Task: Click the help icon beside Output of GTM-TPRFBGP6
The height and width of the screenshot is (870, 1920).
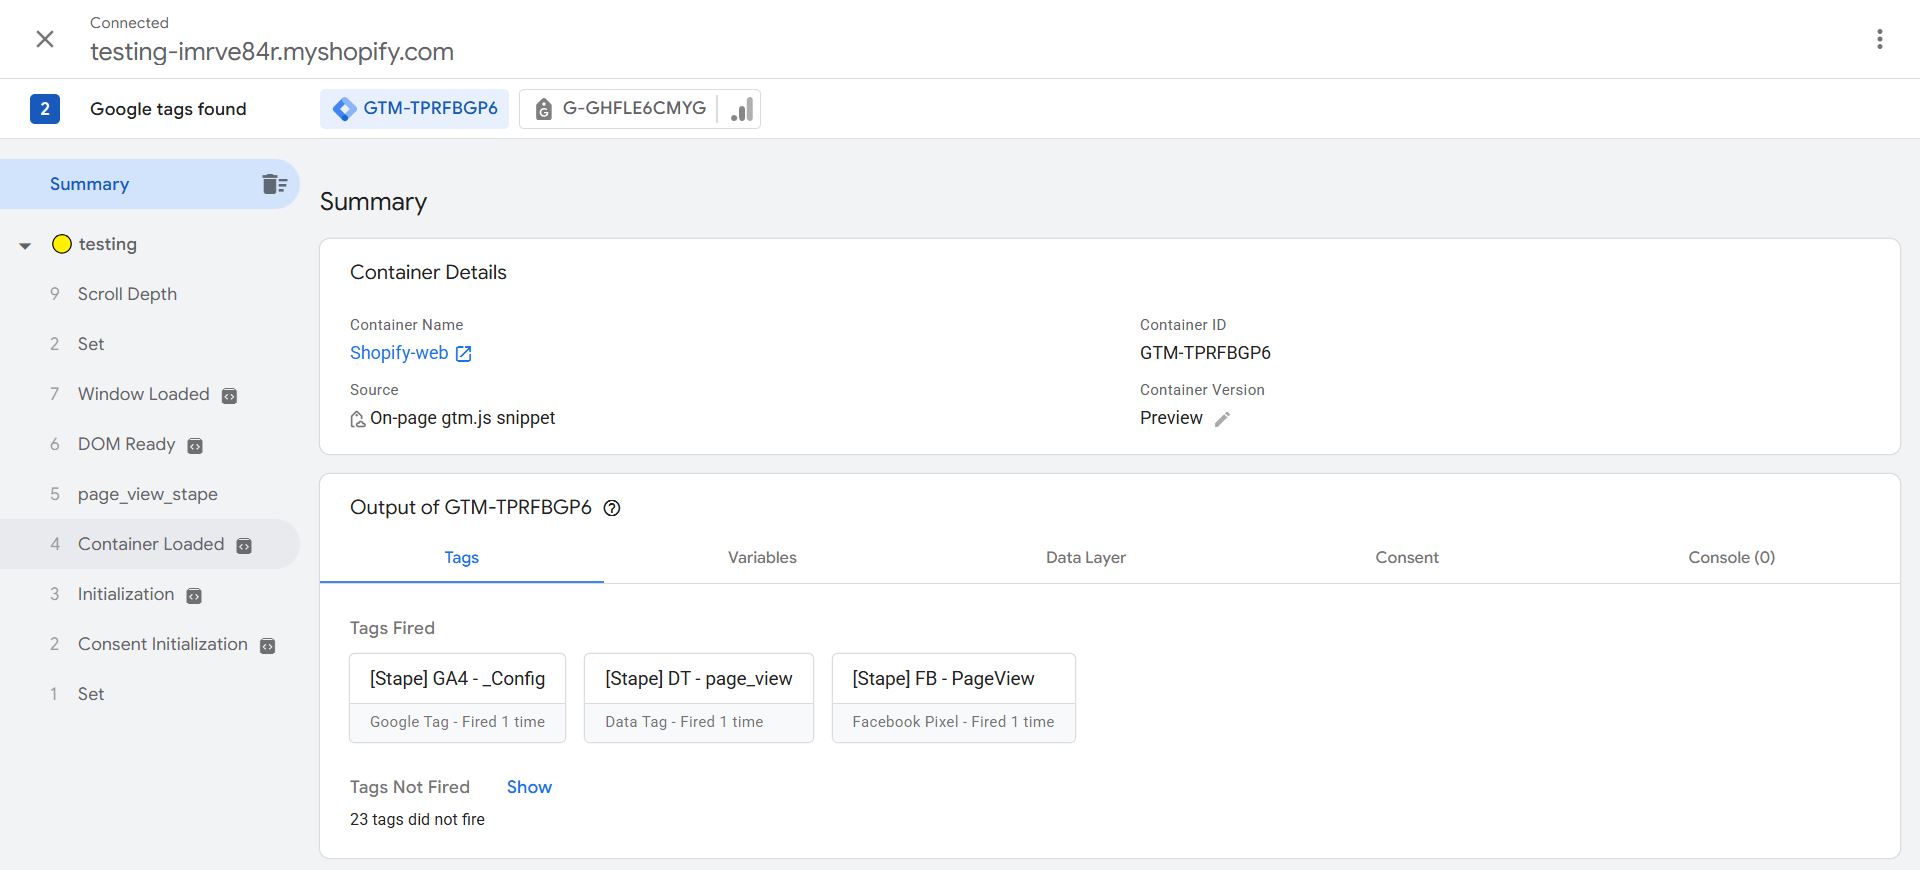Action: click(x=612, y=508)
